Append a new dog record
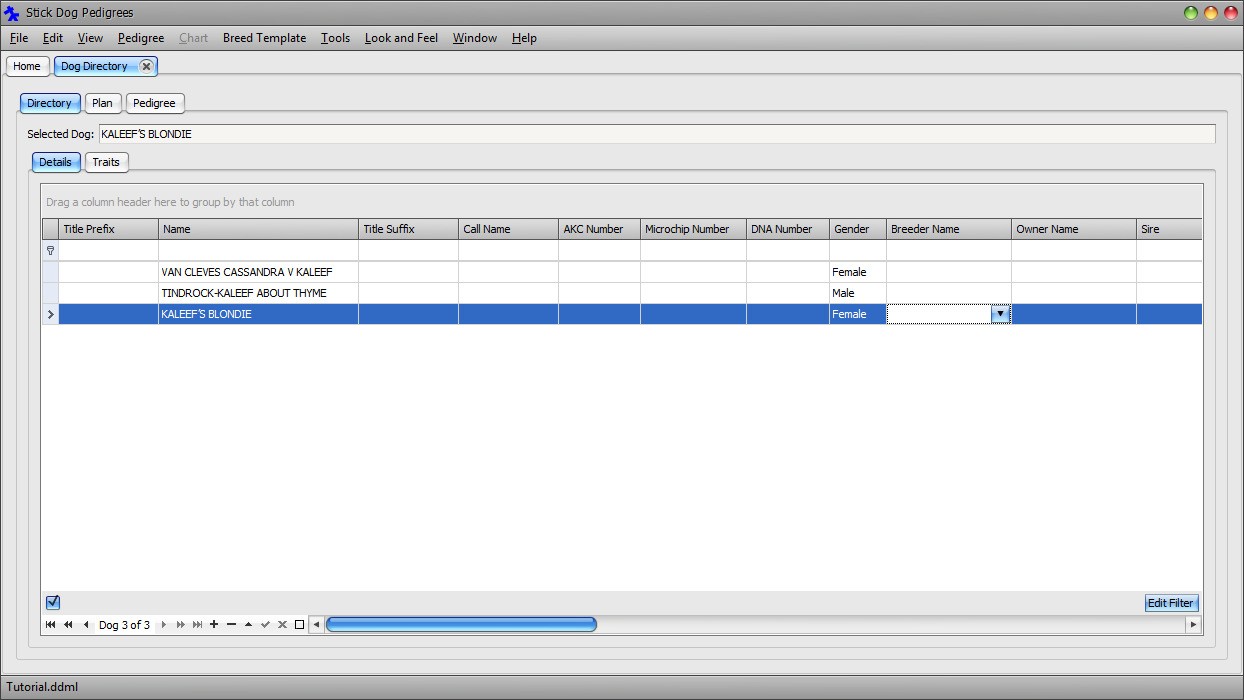This screenshot has width=1244, height=700. [x=214, y=625]
